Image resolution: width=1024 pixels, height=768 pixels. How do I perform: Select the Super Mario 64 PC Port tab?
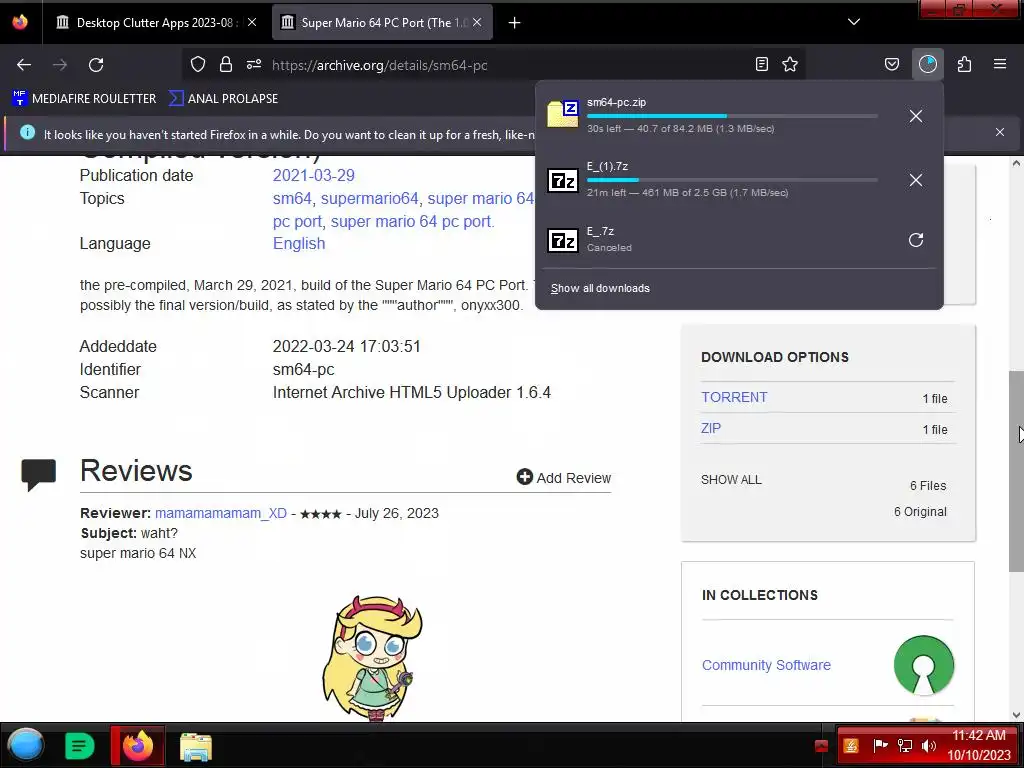click(382, 23)
